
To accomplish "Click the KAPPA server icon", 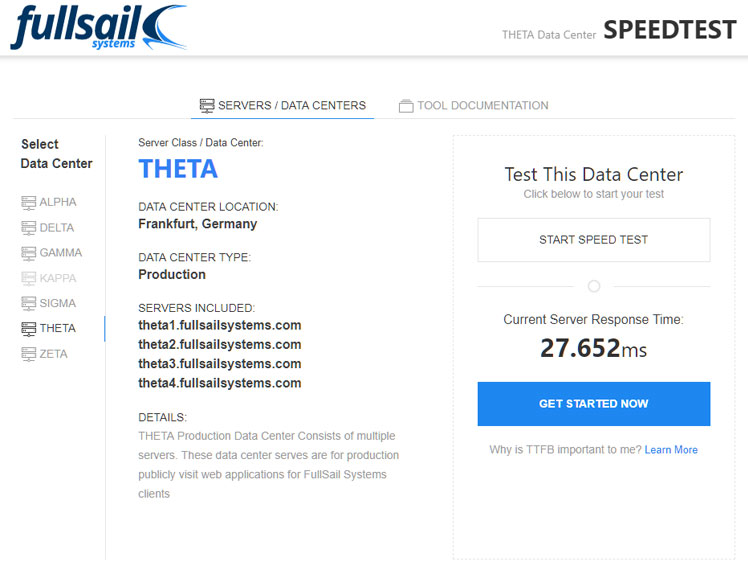I will pos(29,279).
